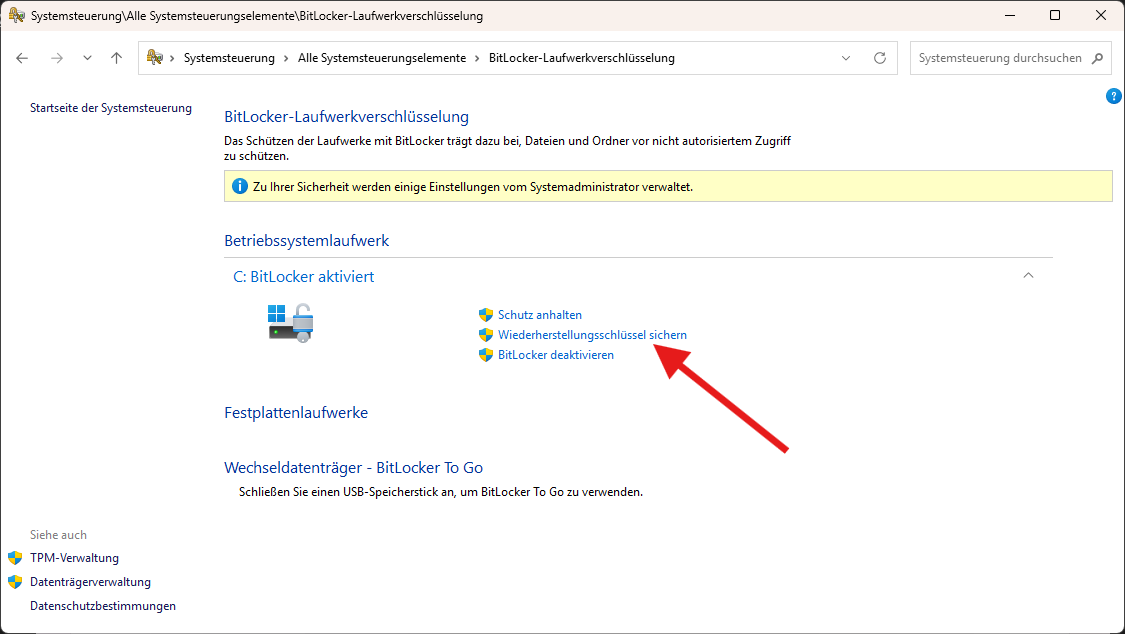The image size is (1125, 634).
Task: Click shield icon beside BitLocker deaktivieren
Action: click(486, 355)
